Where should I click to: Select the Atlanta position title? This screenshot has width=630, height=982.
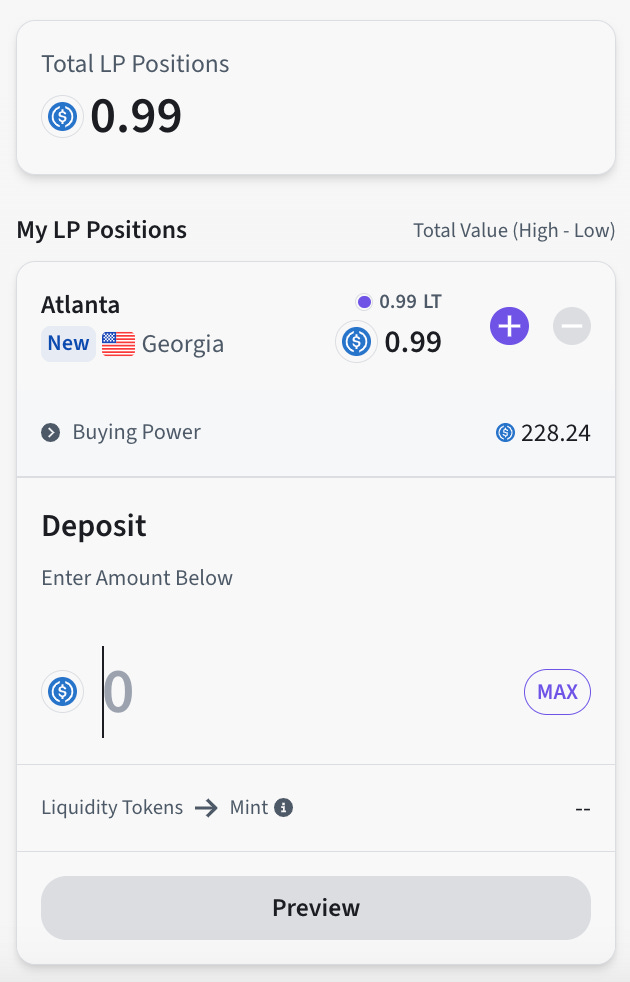tap(80, 305)
